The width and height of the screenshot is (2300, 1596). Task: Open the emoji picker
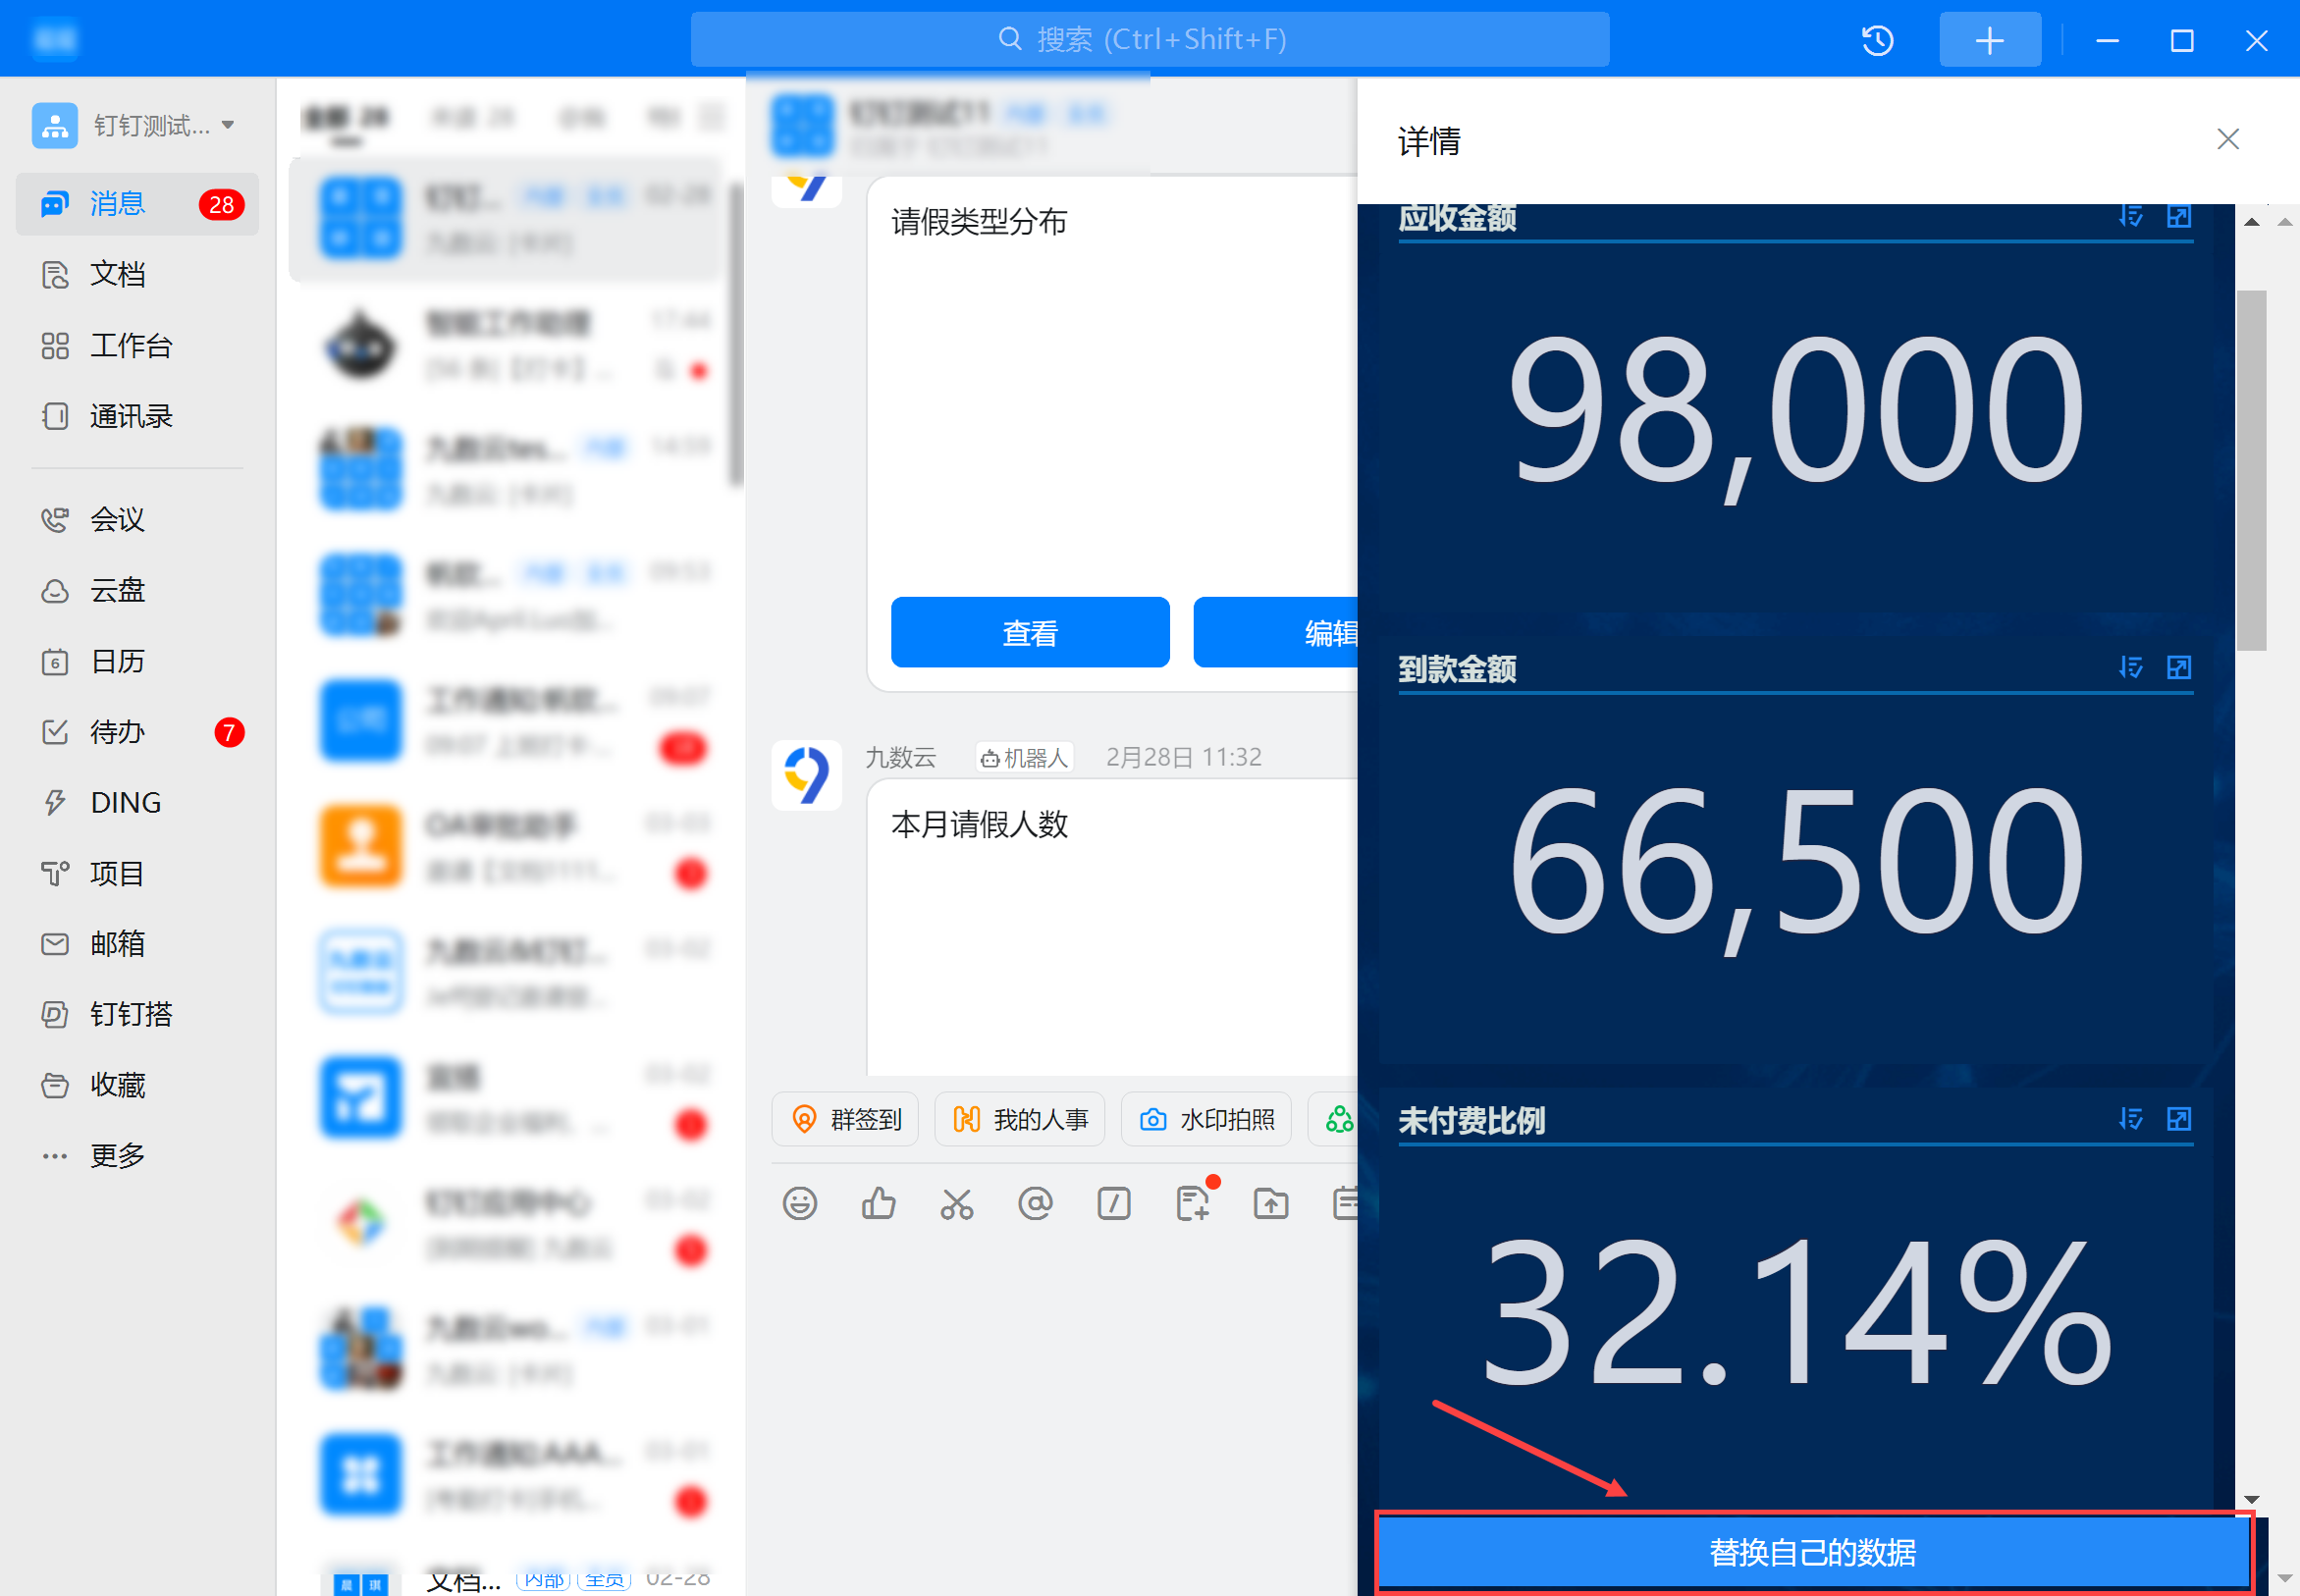pyautogui.click(x=800, y=1203)
